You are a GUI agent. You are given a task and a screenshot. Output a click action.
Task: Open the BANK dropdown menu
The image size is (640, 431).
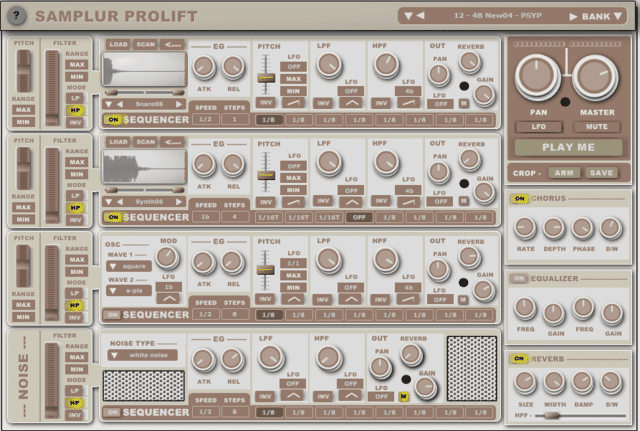point(602,16)
